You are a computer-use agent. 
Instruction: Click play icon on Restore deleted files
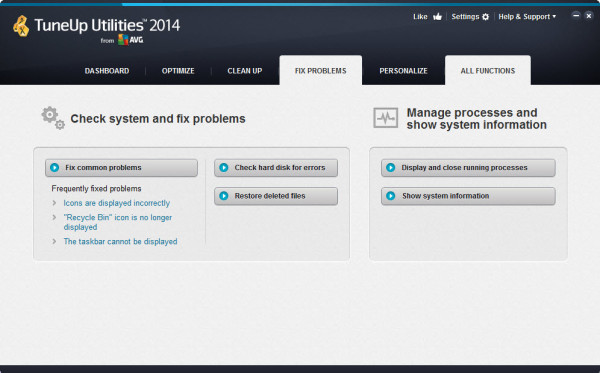pyautogui.click(x=224, y=196)
